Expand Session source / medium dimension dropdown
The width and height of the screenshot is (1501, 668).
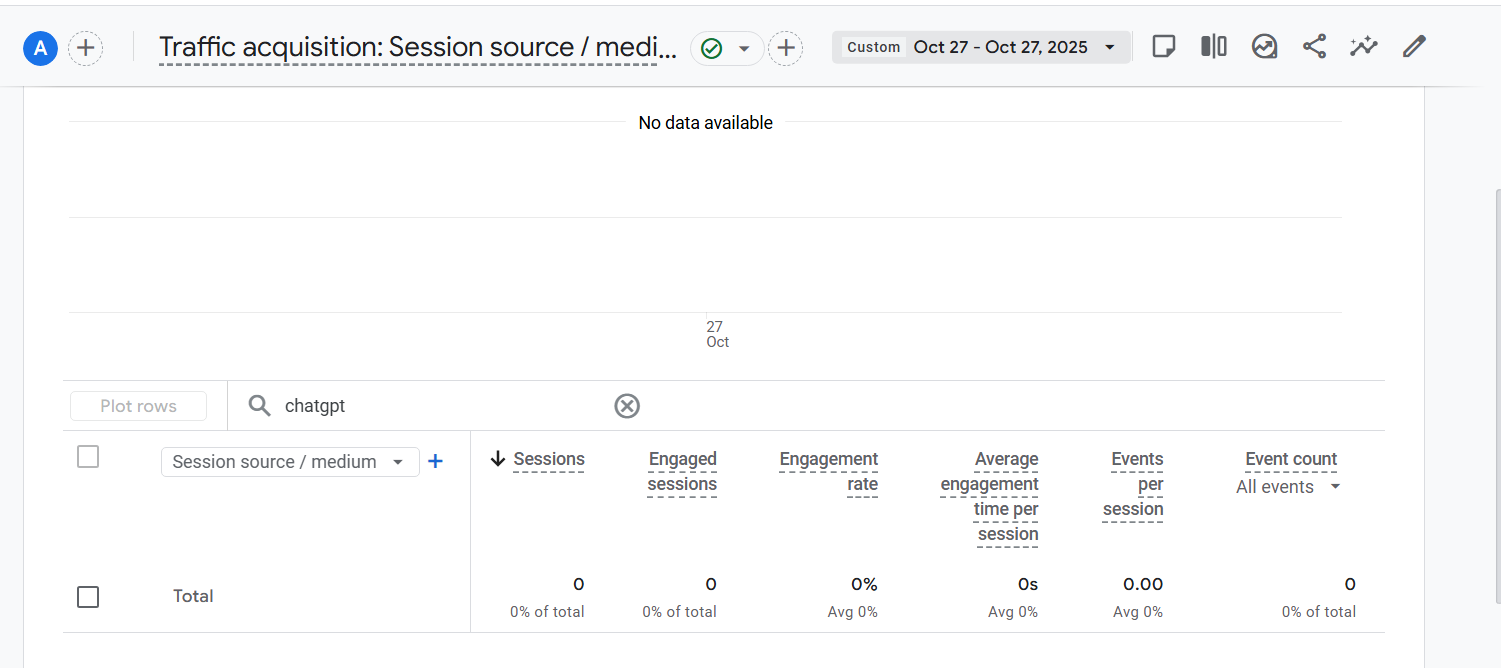tap(289, 462)
